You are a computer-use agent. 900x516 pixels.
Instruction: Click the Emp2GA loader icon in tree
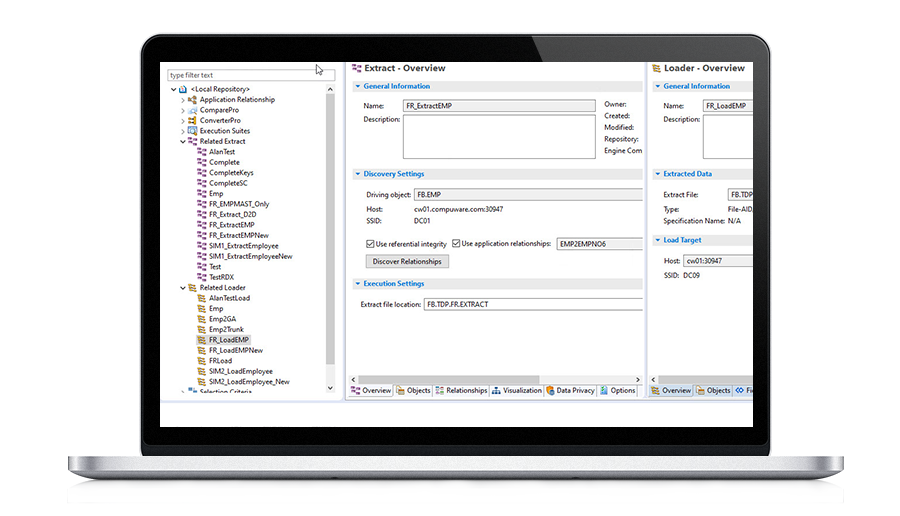coord(202,319)
